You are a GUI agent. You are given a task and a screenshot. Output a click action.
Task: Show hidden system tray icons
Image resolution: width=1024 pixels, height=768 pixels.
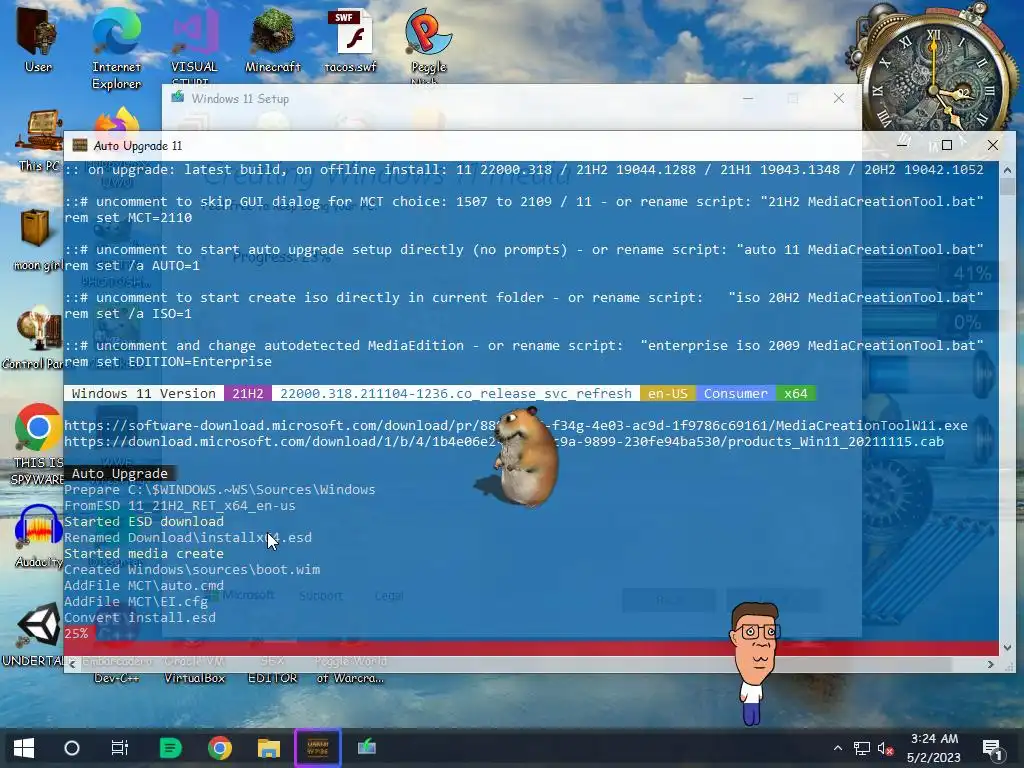point(838,748)
